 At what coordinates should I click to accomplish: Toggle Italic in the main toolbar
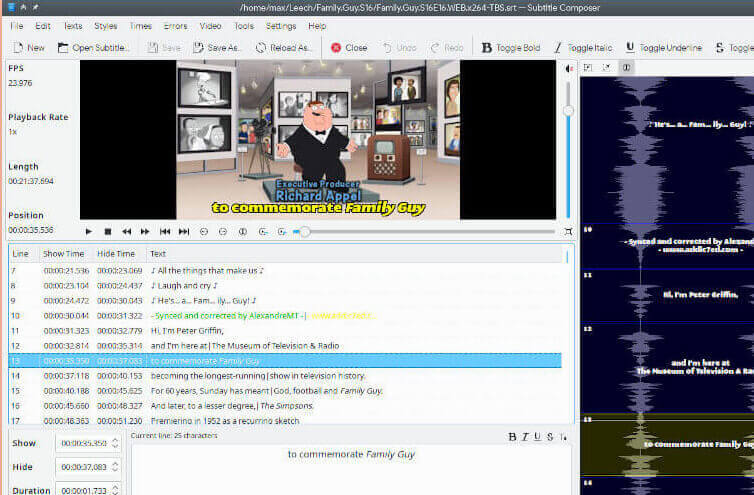click(x=582, y=47)
